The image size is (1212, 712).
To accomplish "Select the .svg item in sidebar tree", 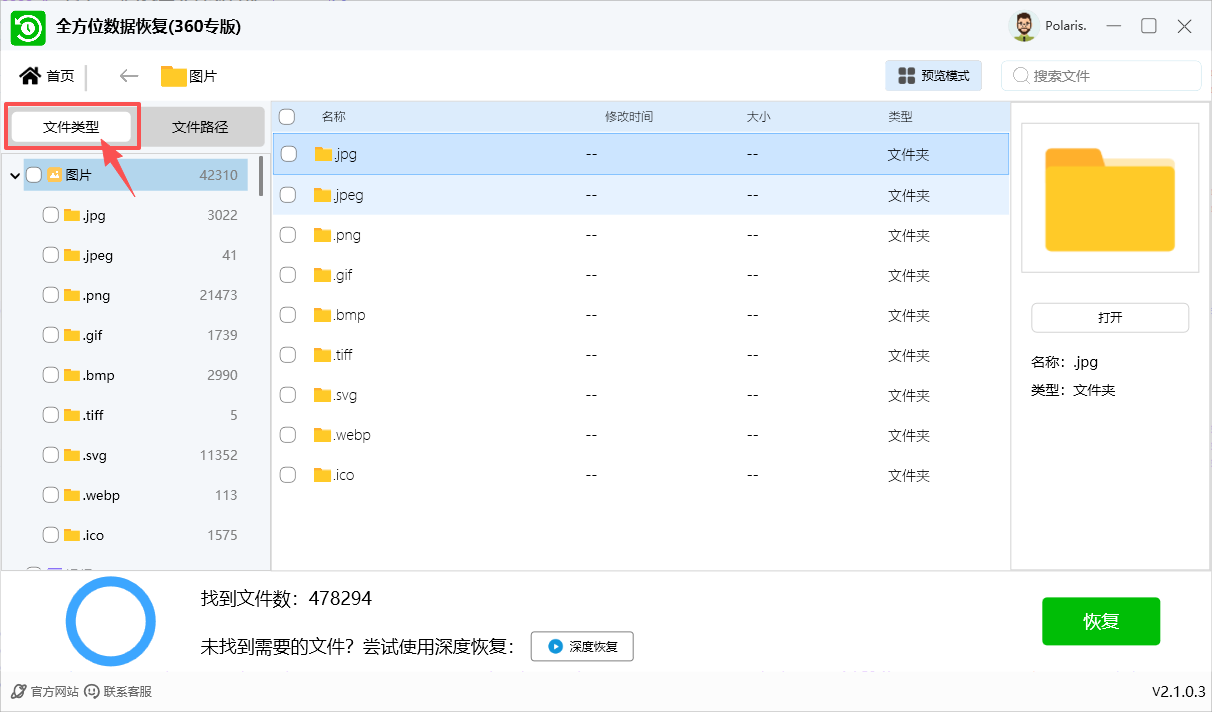I will pos(95,455).
